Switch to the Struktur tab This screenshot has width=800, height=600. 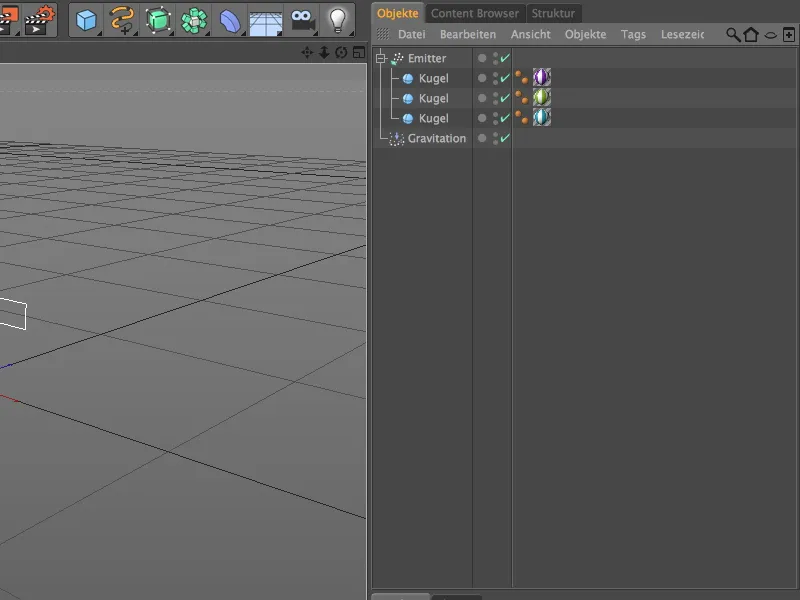pos(553,13)
